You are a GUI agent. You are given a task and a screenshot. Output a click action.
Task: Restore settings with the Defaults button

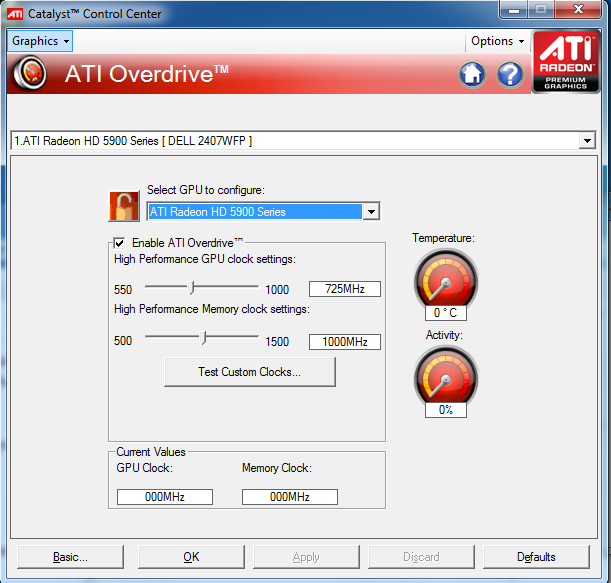(536, 557)
